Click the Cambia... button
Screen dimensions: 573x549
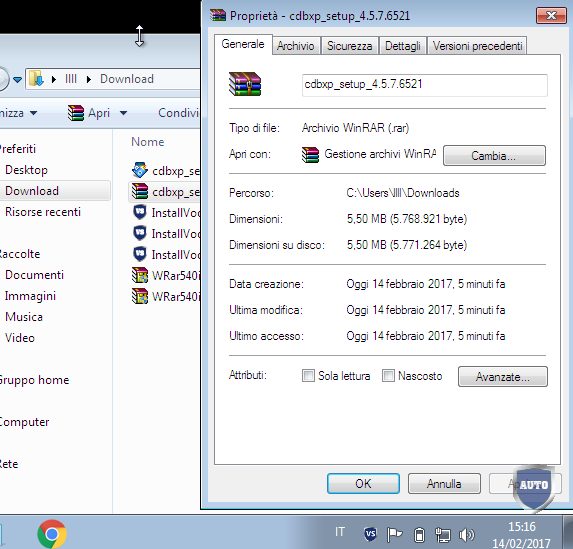pyautogui.click(x=494, y=156)
